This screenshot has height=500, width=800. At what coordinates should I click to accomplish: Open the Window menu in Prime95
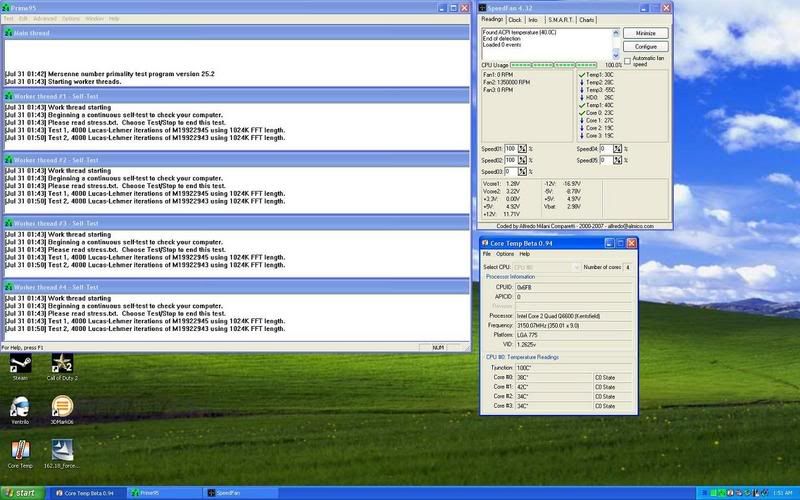tap(94, 19)
